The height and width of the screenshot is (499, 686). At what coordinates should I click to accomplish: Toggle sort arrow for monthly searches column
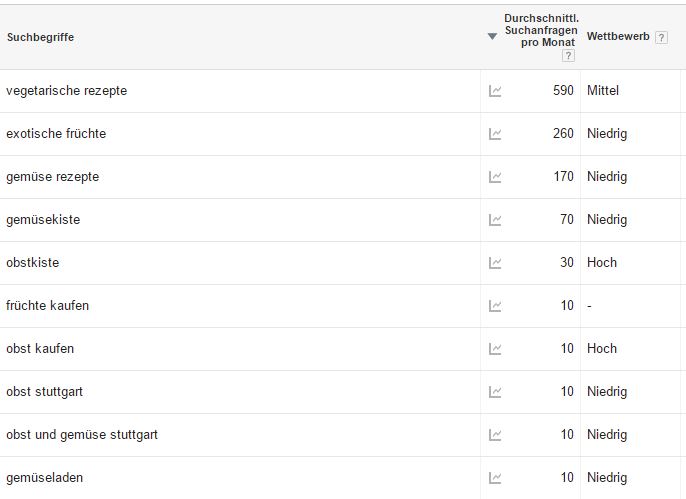(x=492, y=36)
